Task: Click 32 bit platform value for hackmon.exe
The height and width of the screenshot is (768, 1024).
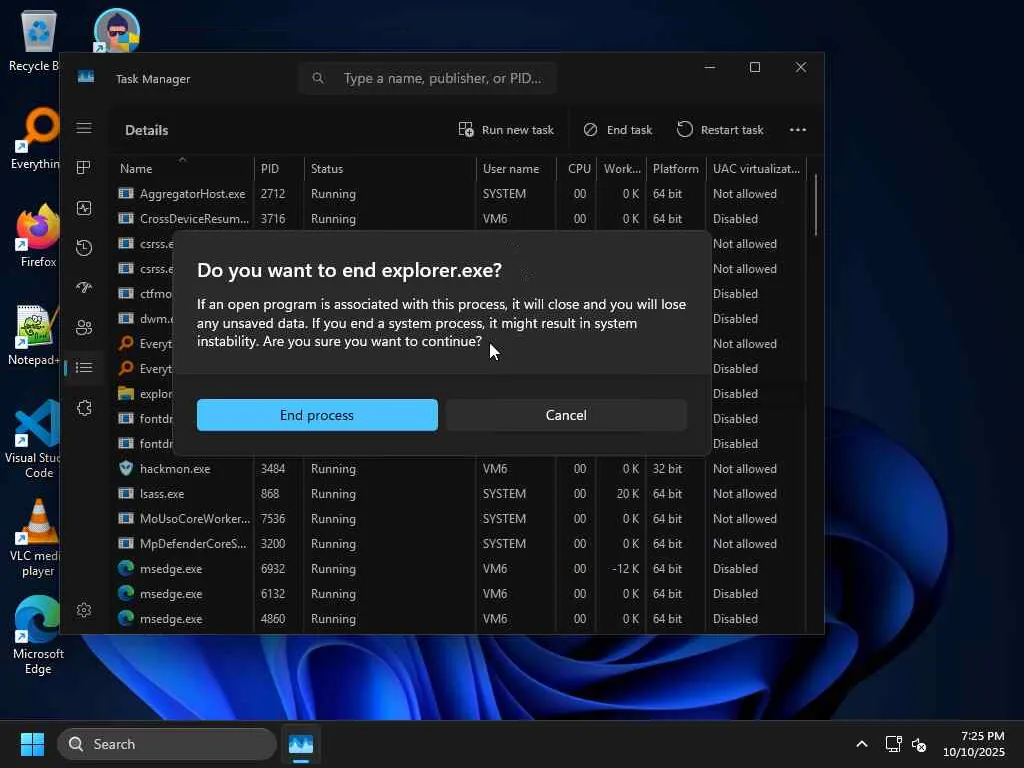Action: click(667, 469)
